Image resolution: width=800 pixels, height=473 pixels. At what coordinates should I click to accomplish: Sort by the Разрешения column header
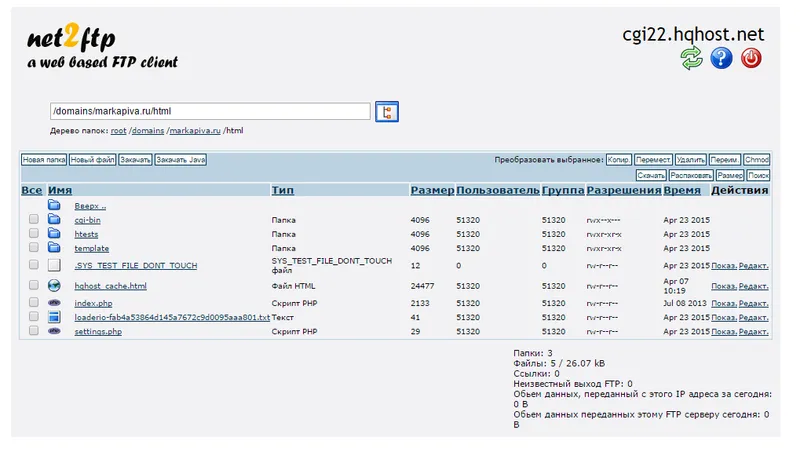pos(623,190)
